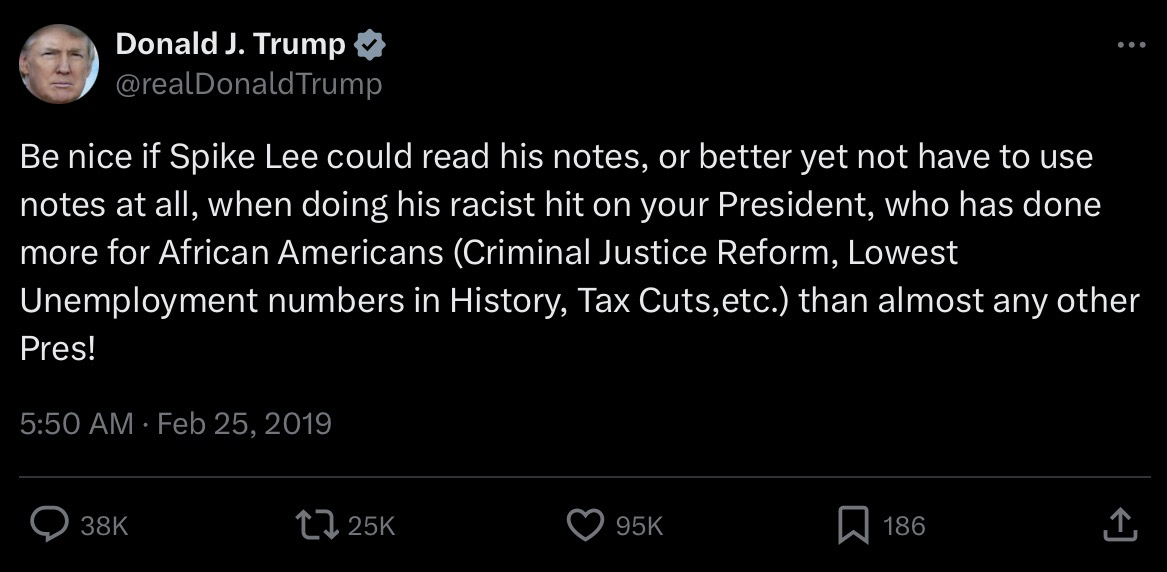Click the reply speech bubble icon
Viewport: 1167px width, 572px height.
tap(46, 525)
